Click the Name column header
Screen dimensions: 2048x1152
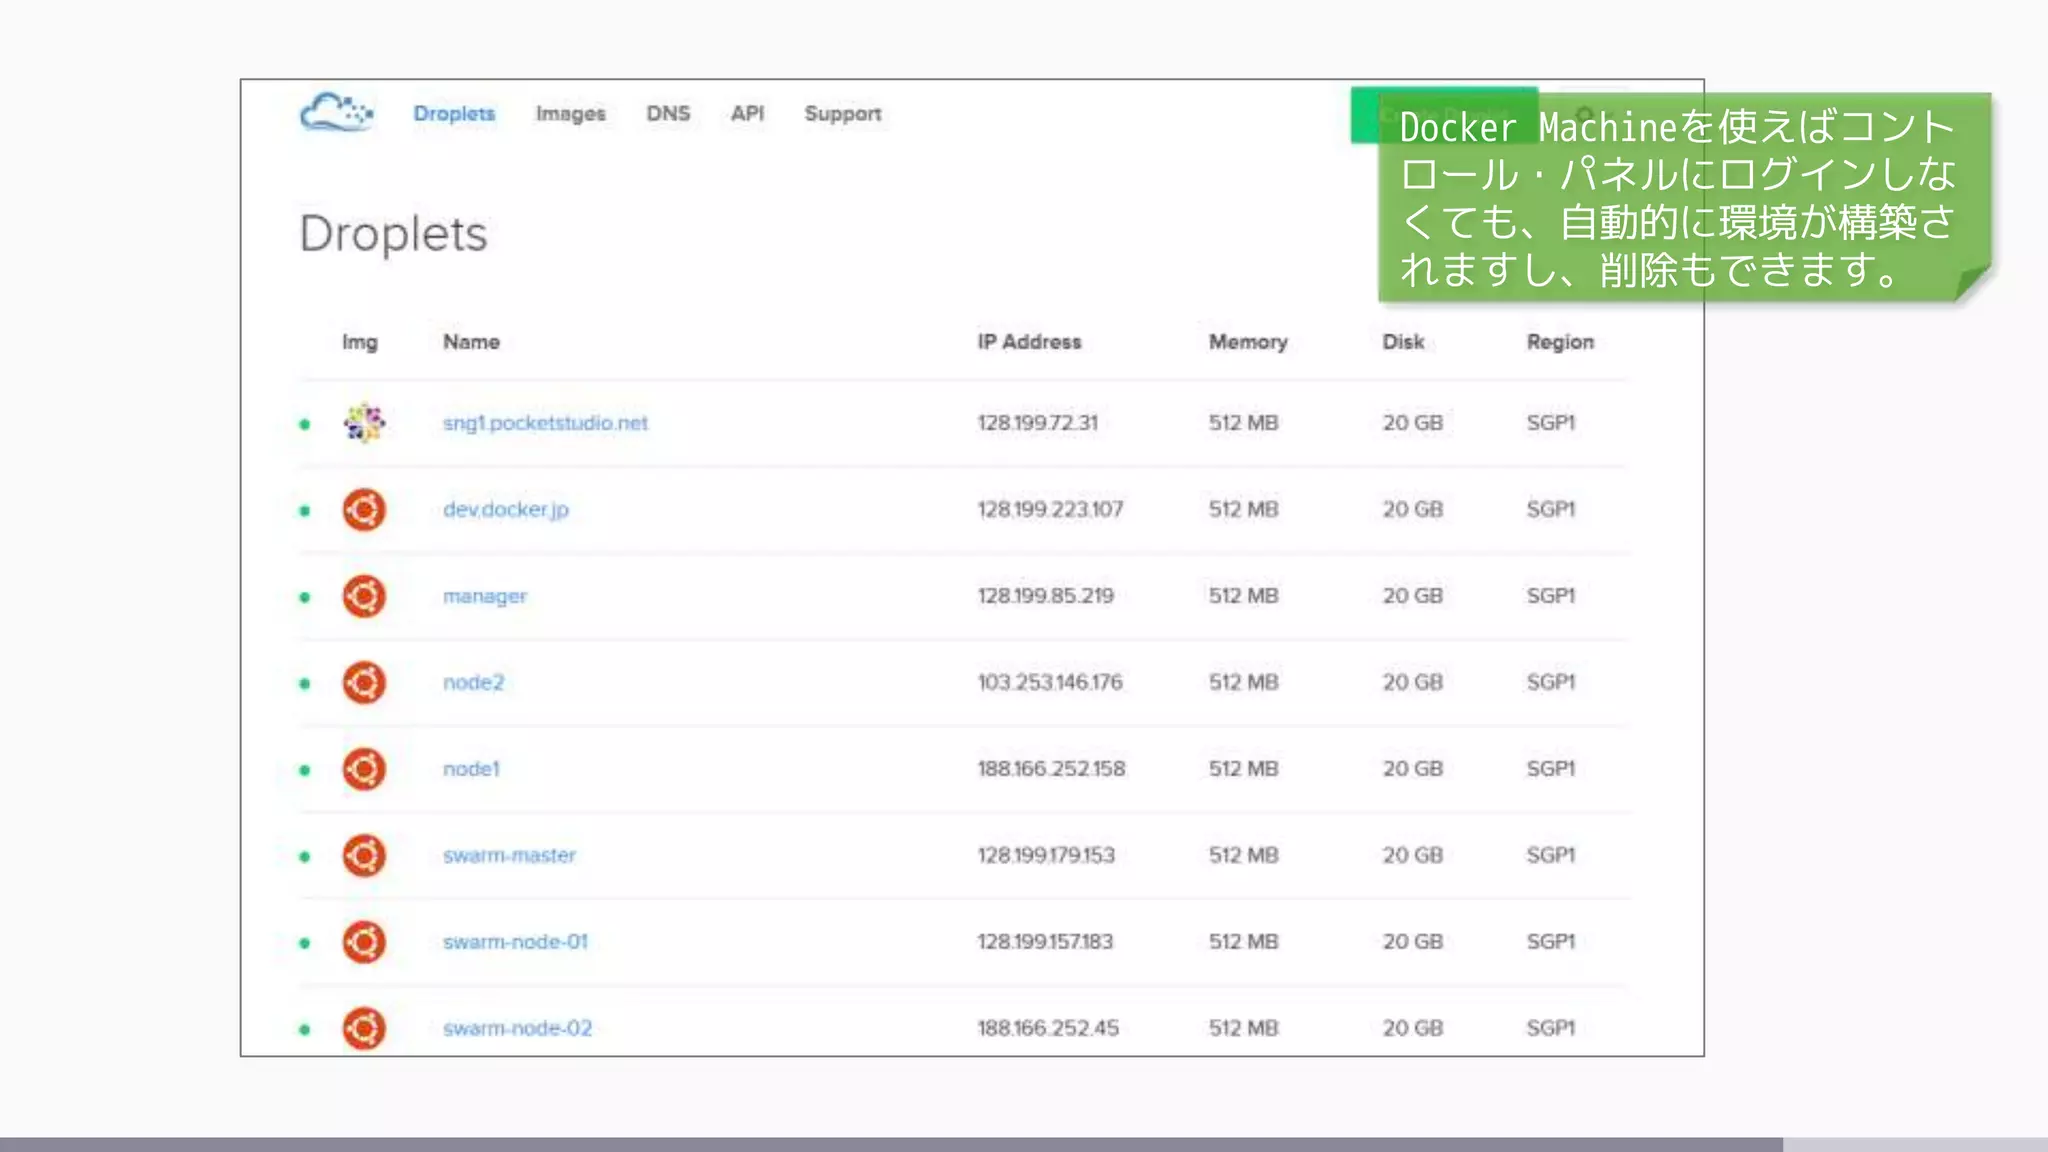[x=472, y=342]
